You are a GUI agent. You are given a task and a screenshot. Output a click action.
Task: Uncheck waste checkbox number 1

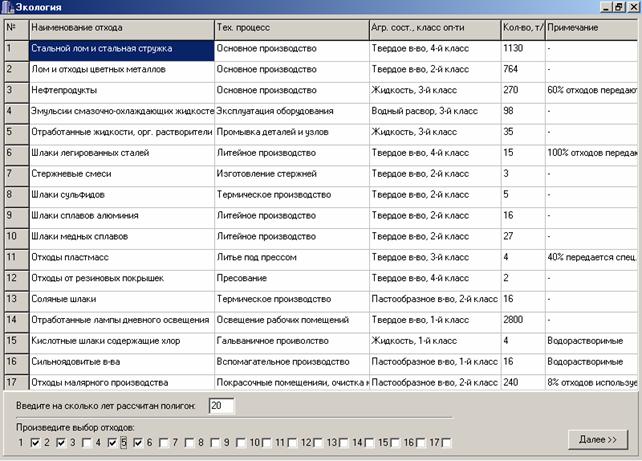click(35, 442)
